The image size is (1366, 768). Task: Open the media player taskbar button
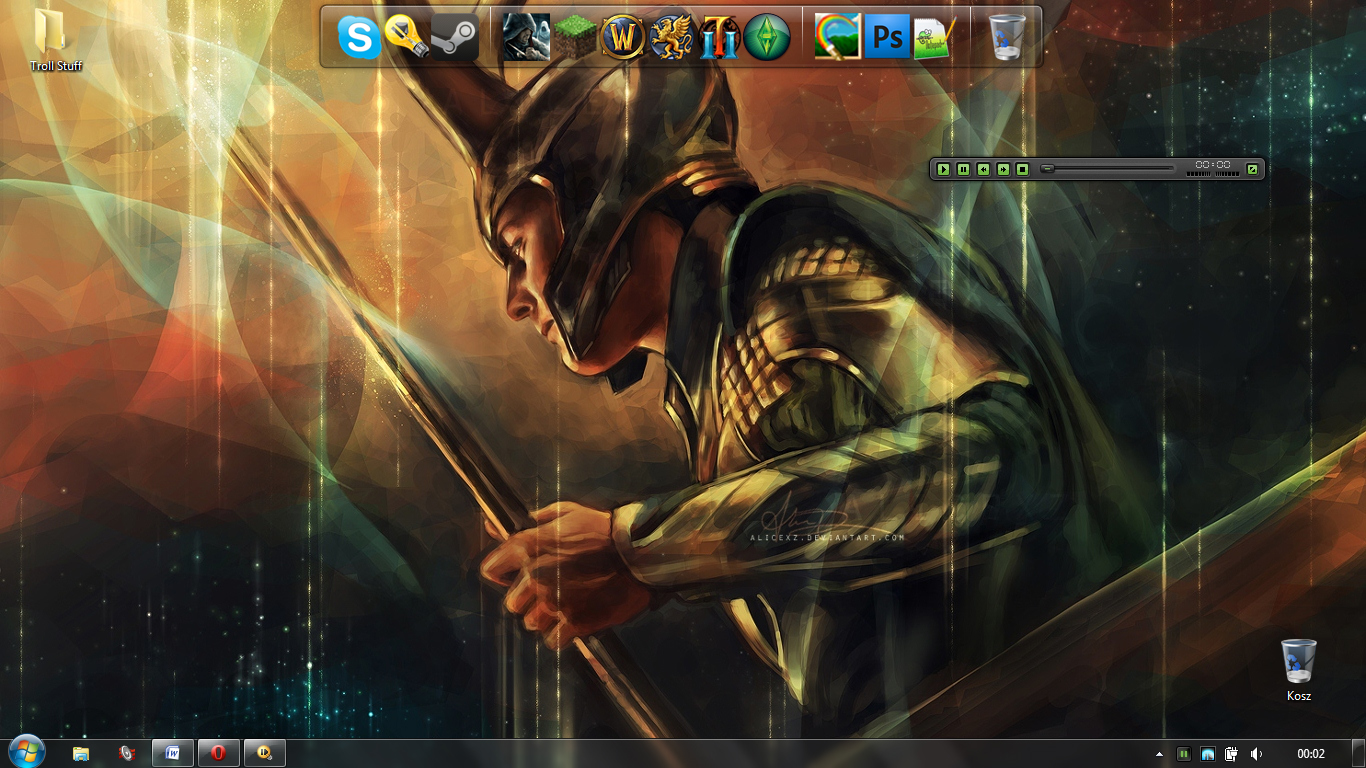(264, 753)
